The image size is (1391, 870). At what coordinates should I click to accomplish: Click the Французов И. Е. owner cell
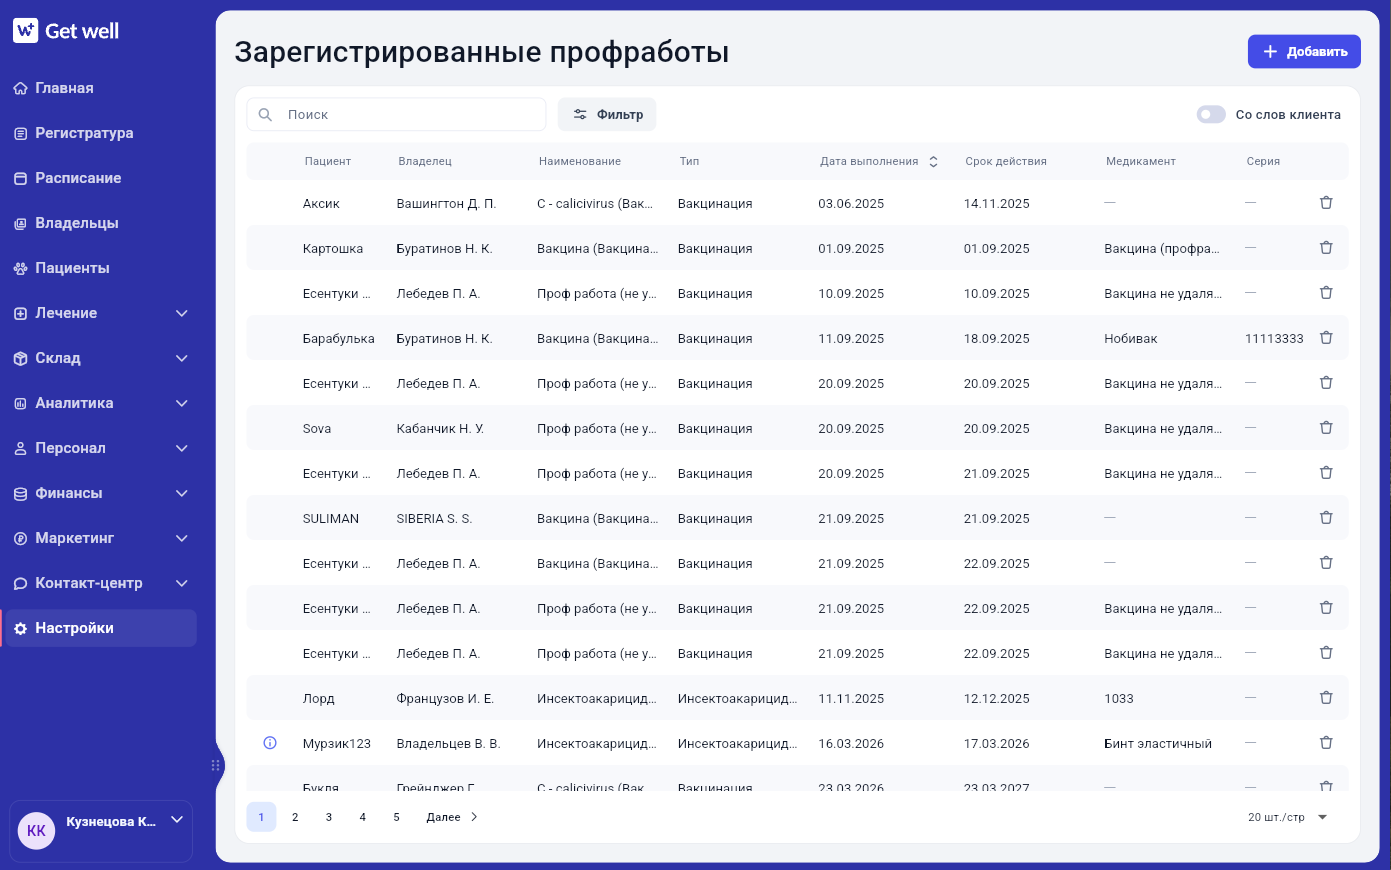click(445, 698)
